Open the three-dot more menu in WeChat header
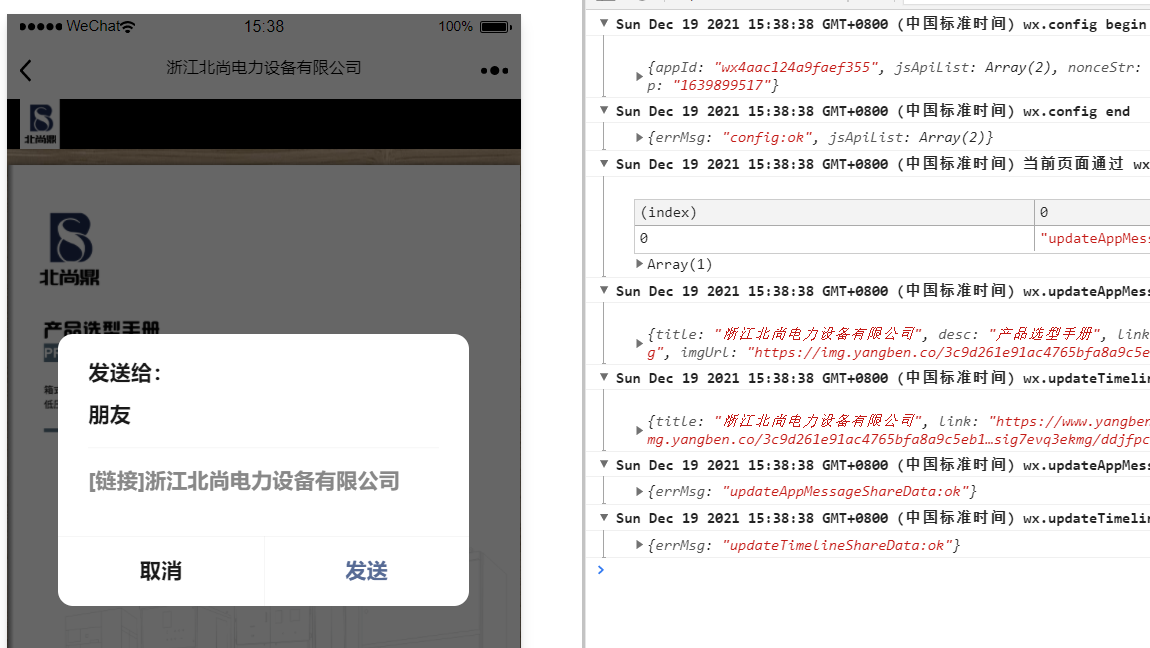The width and height of the screenshot is (1150, 648). click(494, 70)
